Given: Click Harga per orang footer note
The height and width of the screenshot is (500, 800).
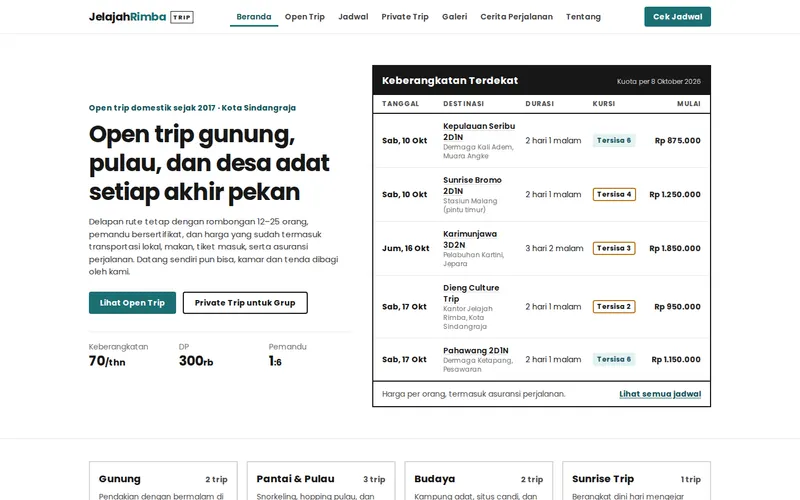Looking at the screenshot, I should [473, 394].
